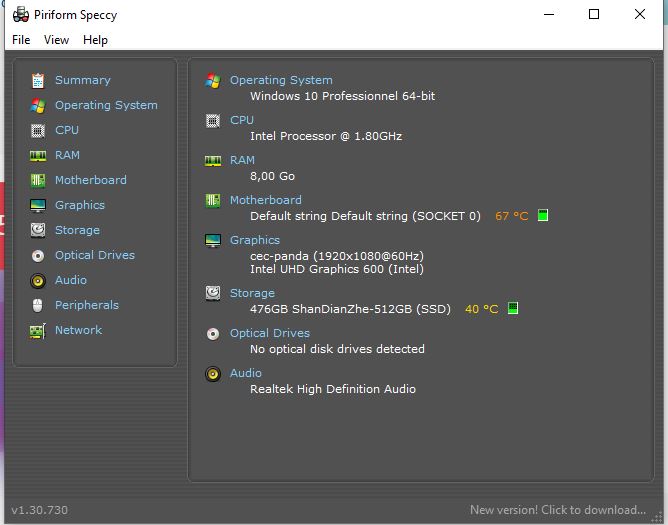Image resolution: width=668 pixels, height=525 pixels.
Task: Open the Network card icon in sidebar
Action: [x=38, y=331]
